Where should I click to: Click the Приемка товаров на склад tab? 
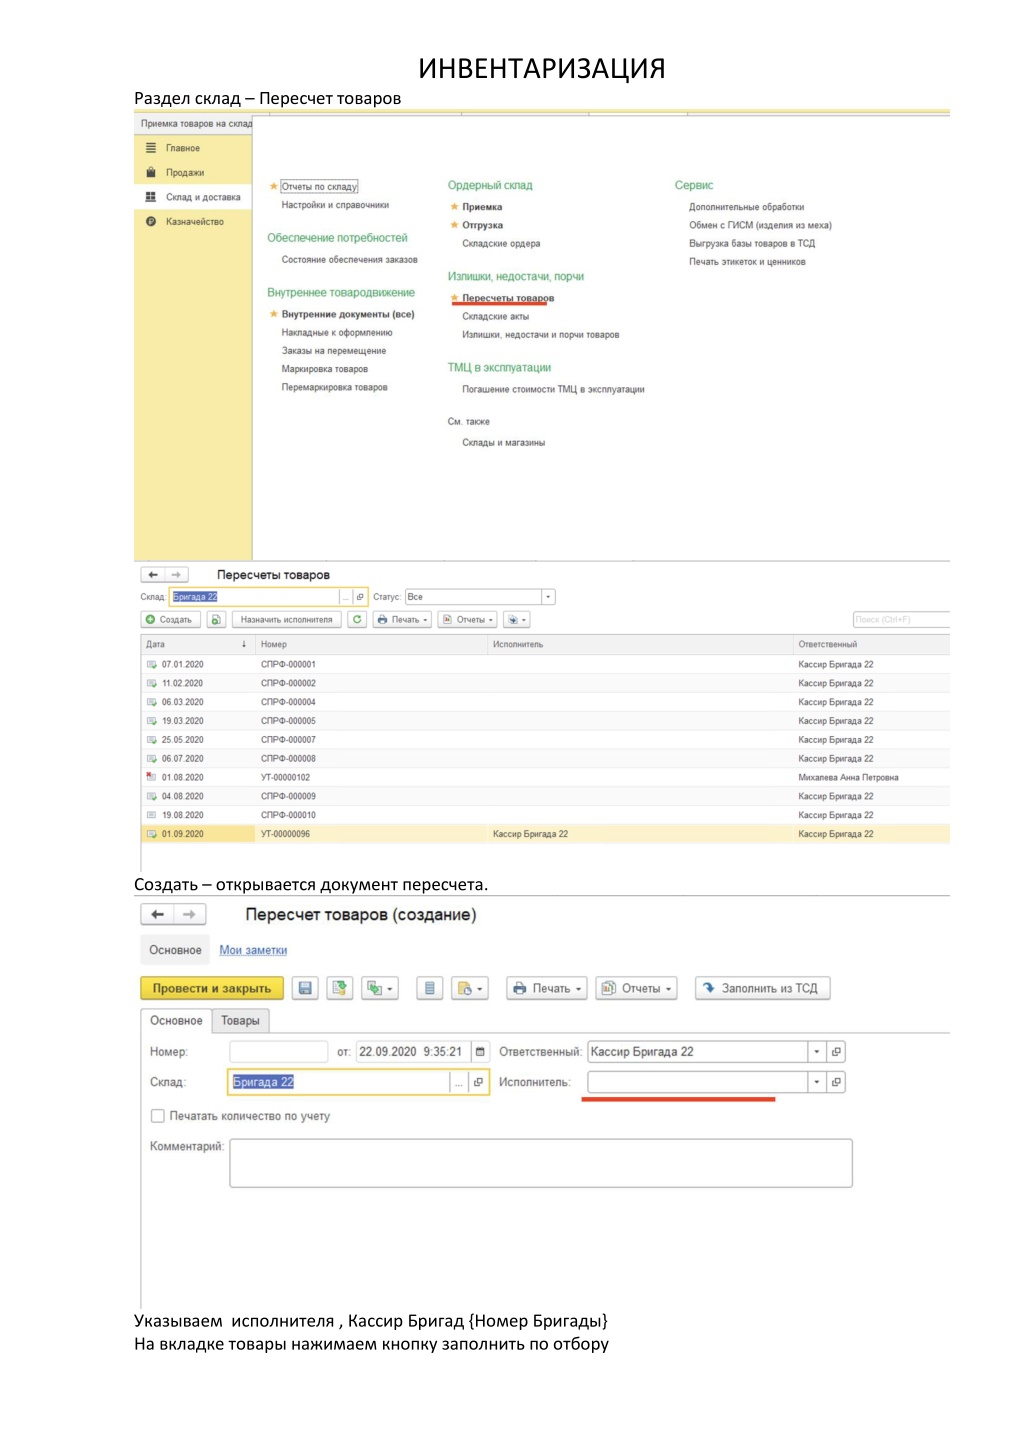[195, 124]
